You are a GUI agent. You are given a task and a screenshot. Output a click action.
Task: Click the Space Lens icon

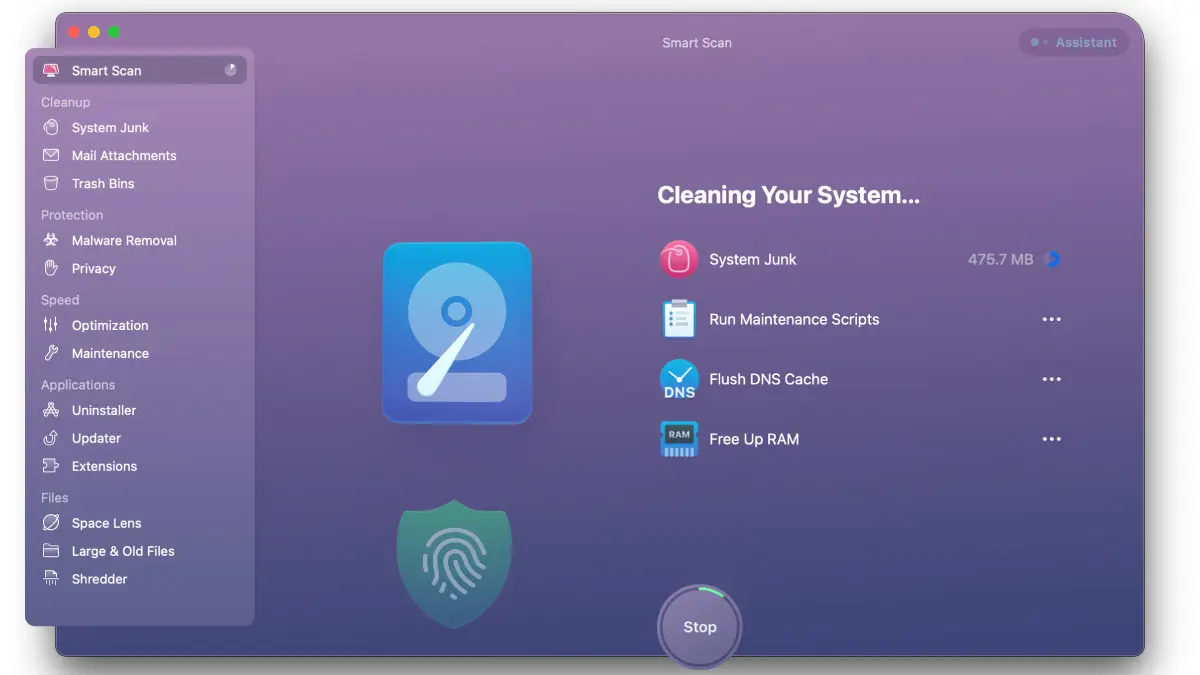pos(51,523)
